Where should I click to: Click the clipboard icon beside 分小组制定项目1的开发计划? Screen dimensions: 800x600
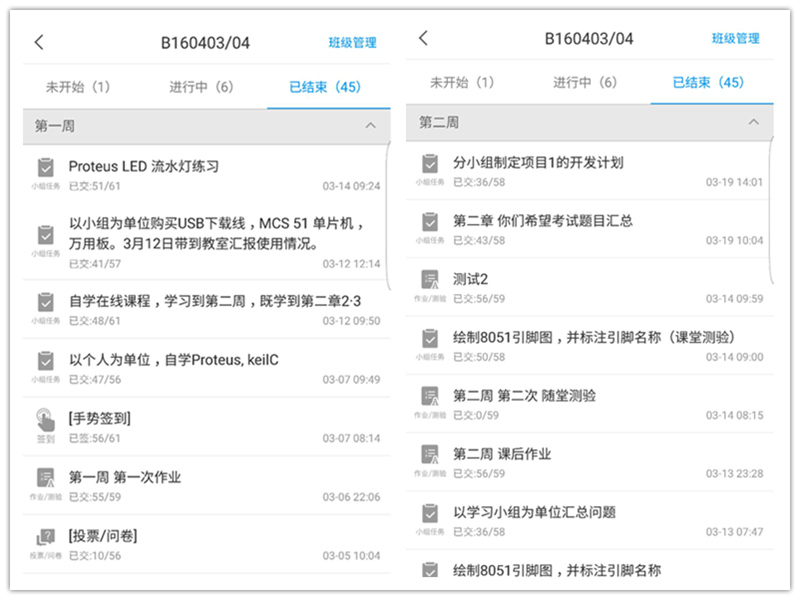click(429, 163)
